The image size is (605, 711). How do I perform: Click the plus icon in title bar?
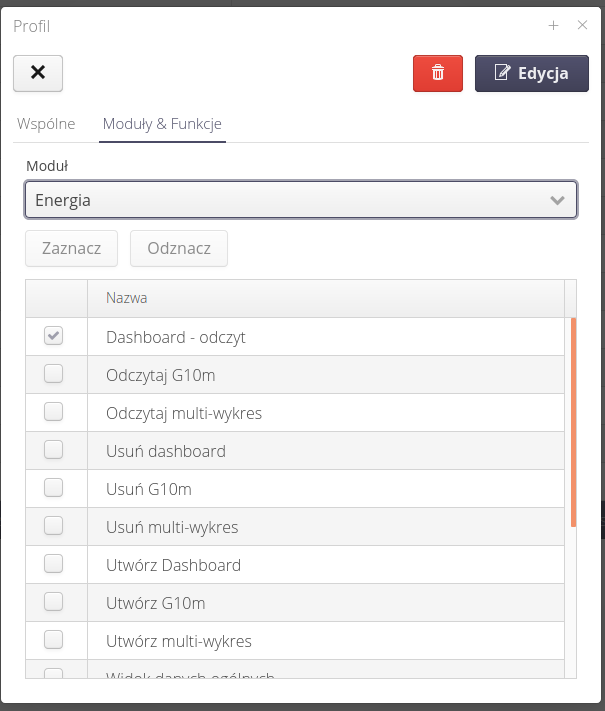(x=553, y=25)
